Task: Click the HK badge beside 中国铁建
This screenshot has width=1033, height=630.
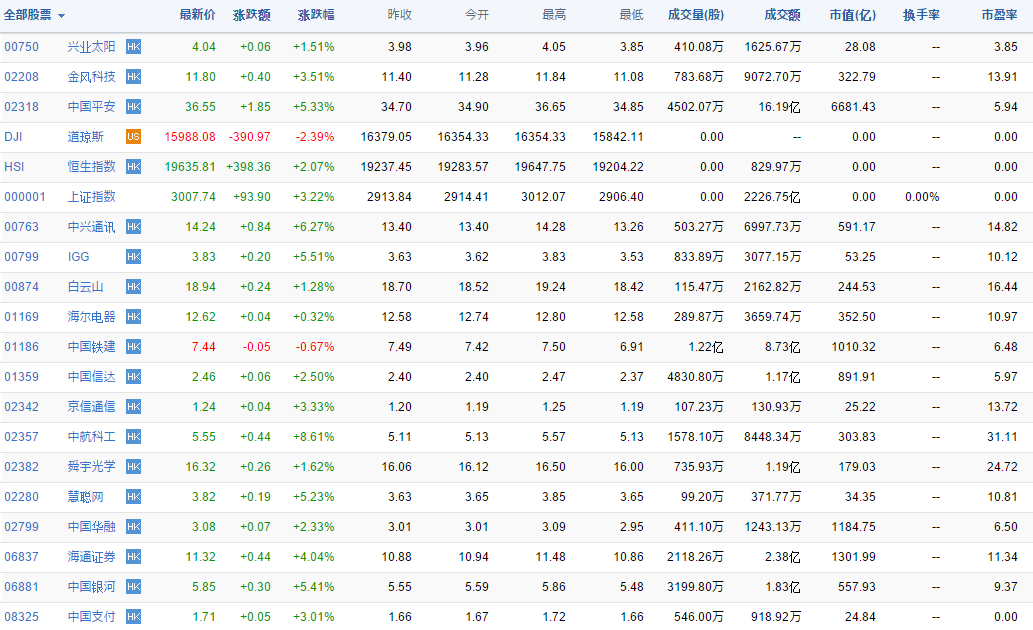Action: [x=133, y=347]
